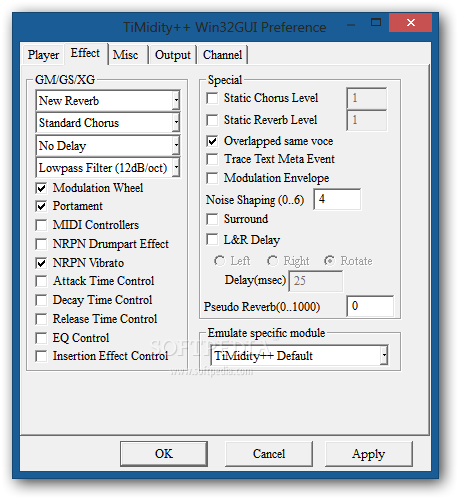Maximize the Preference window

[376, 23]
